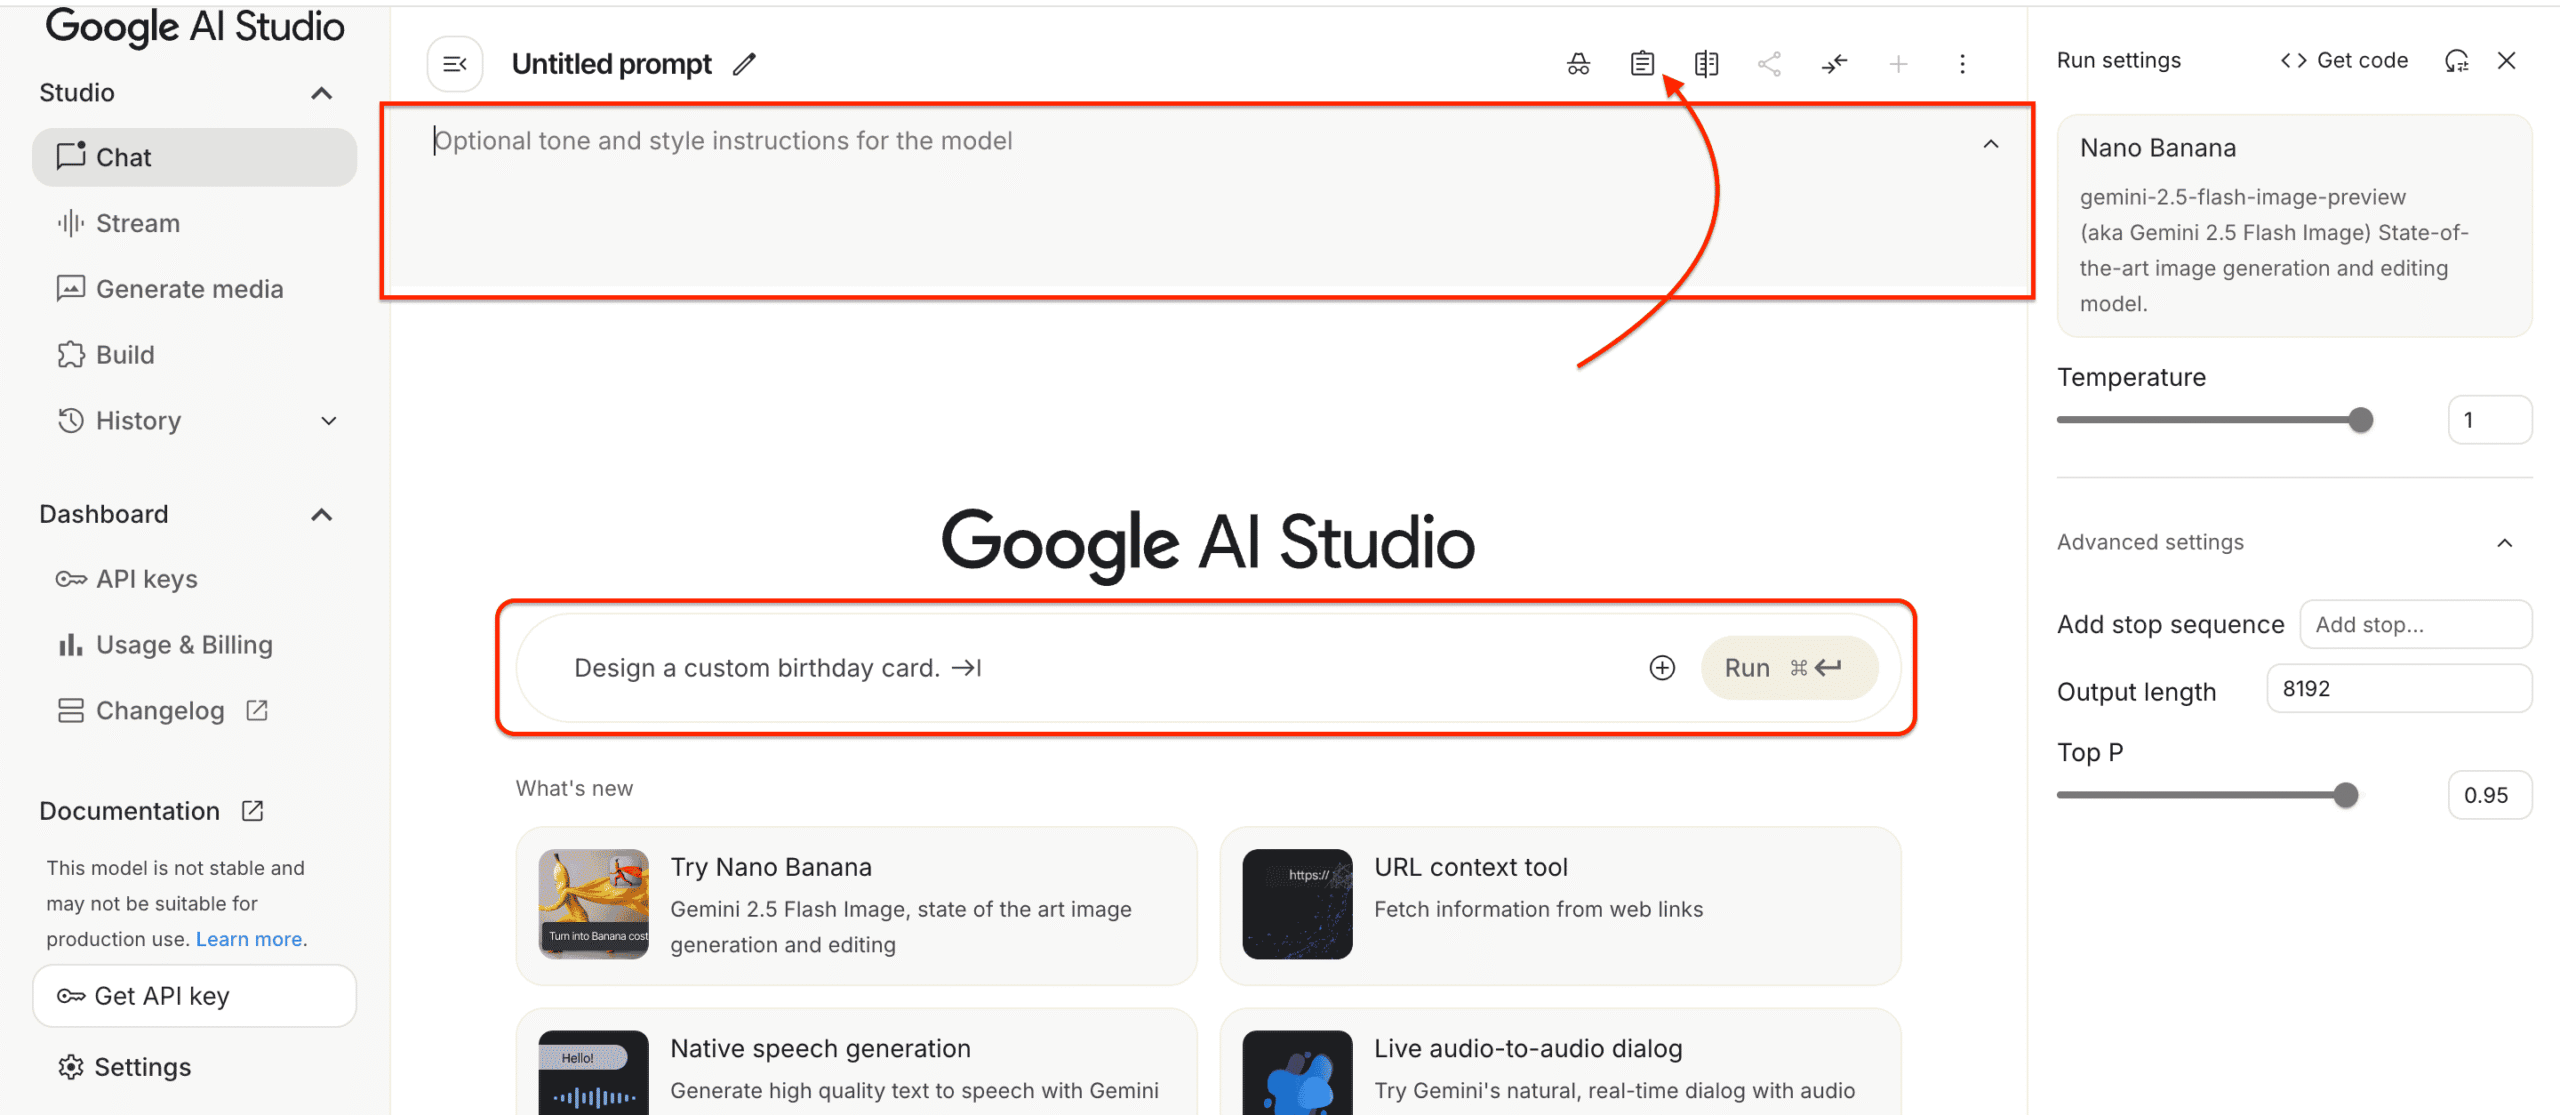2560x1115 pixels.
Task: Open API keys page
Action: tap(194, 579)
